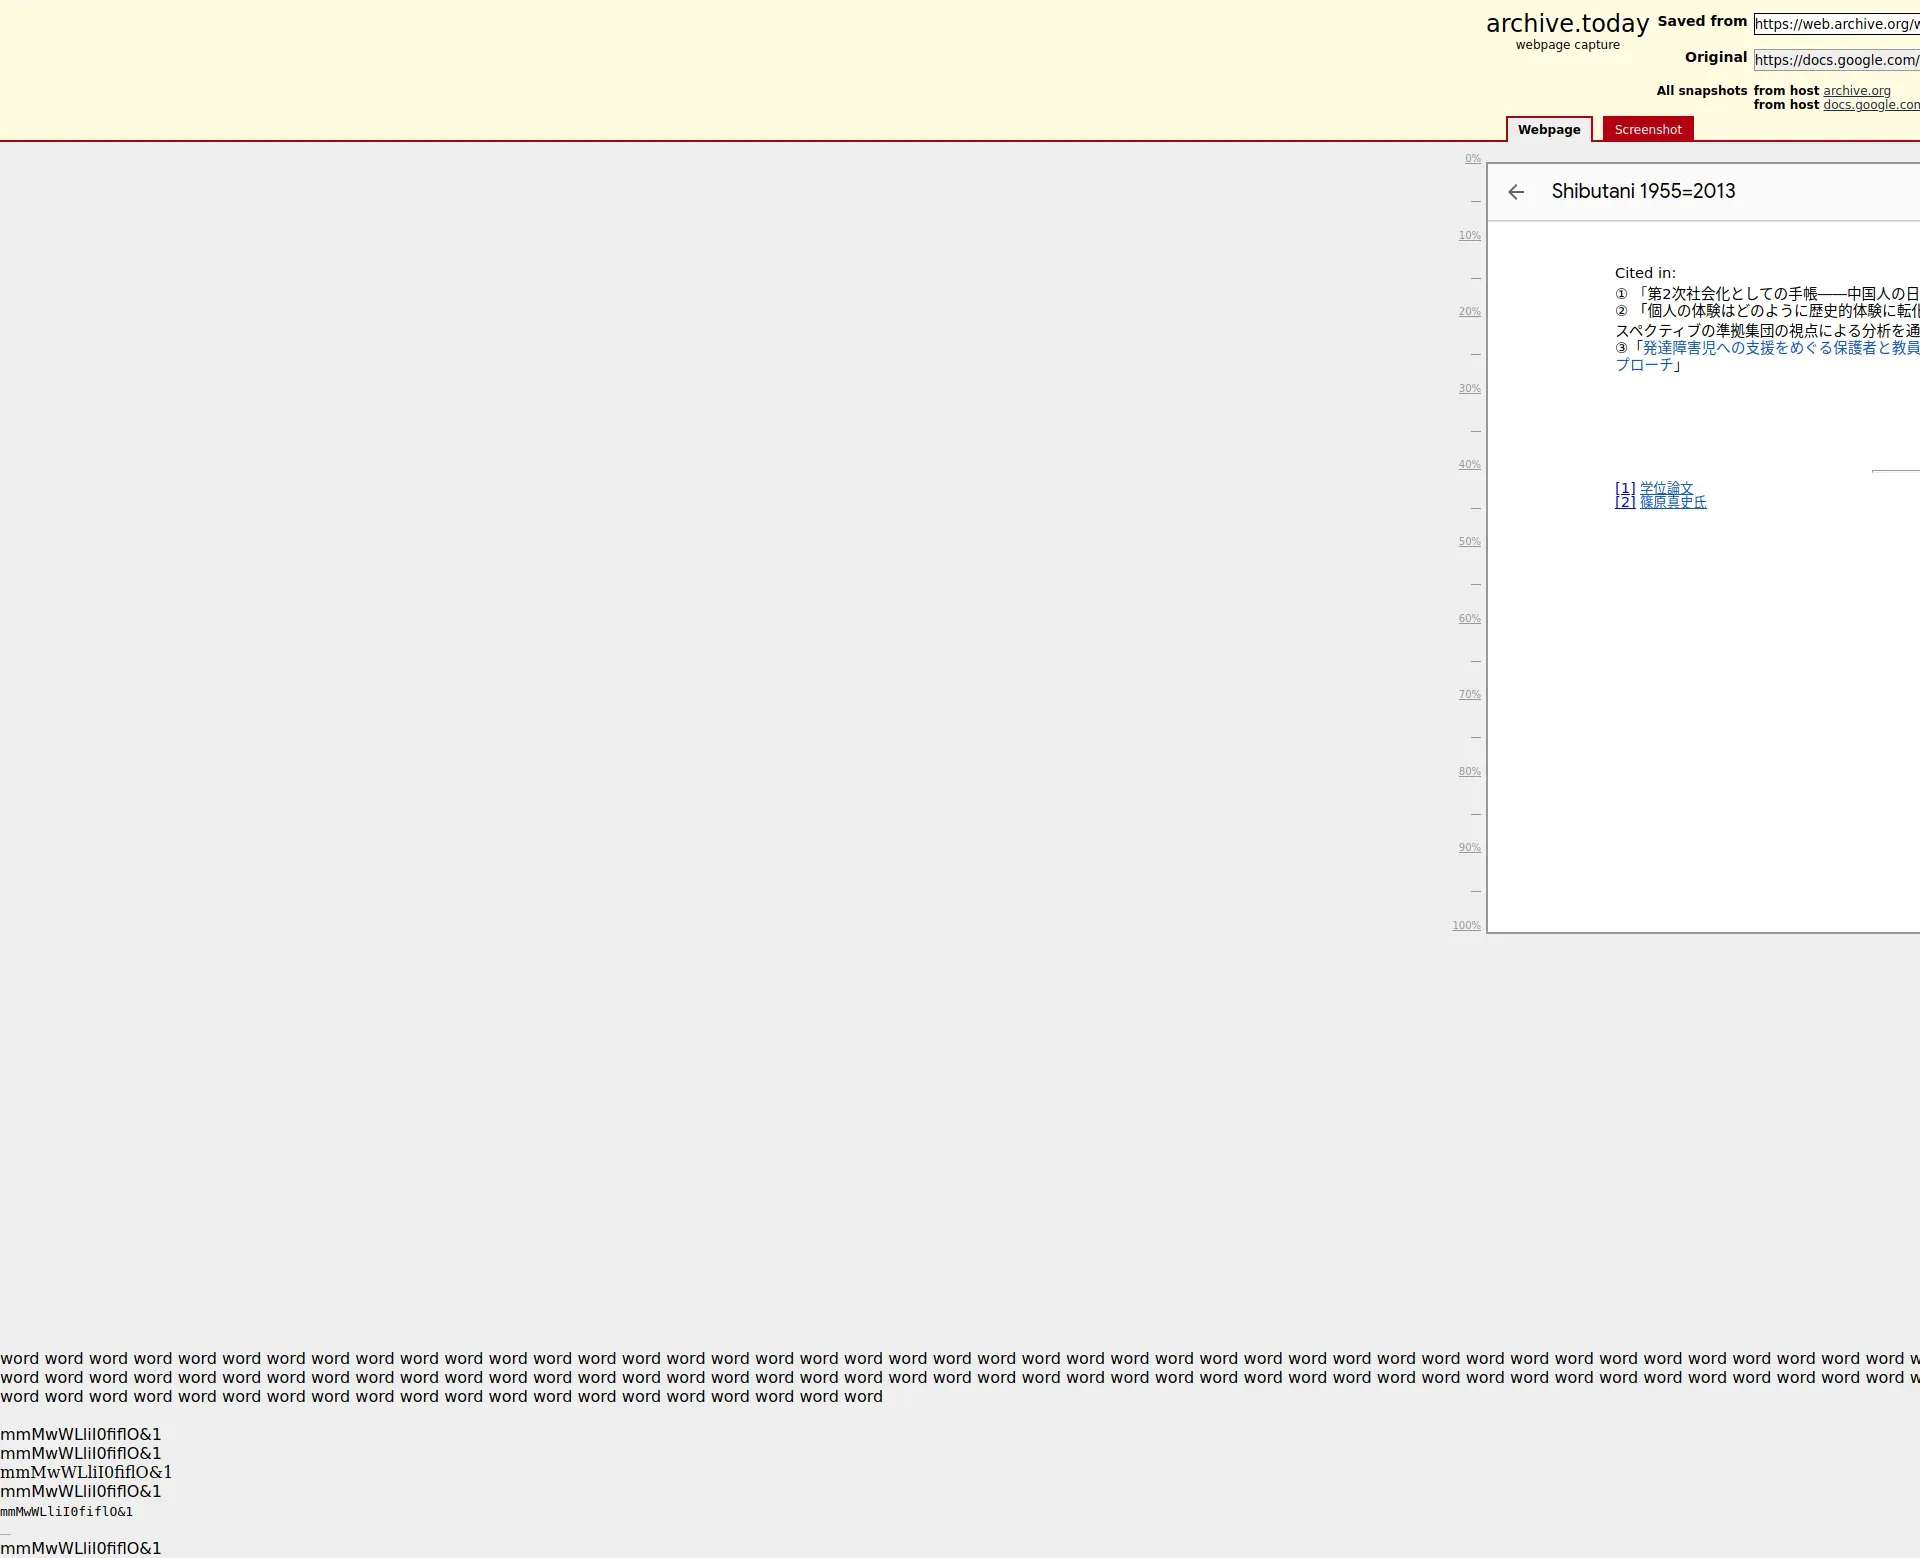Viewport: 1920px width, 1558px height.
Task: Open archive.org host snapshots link
Action: 1856,91
